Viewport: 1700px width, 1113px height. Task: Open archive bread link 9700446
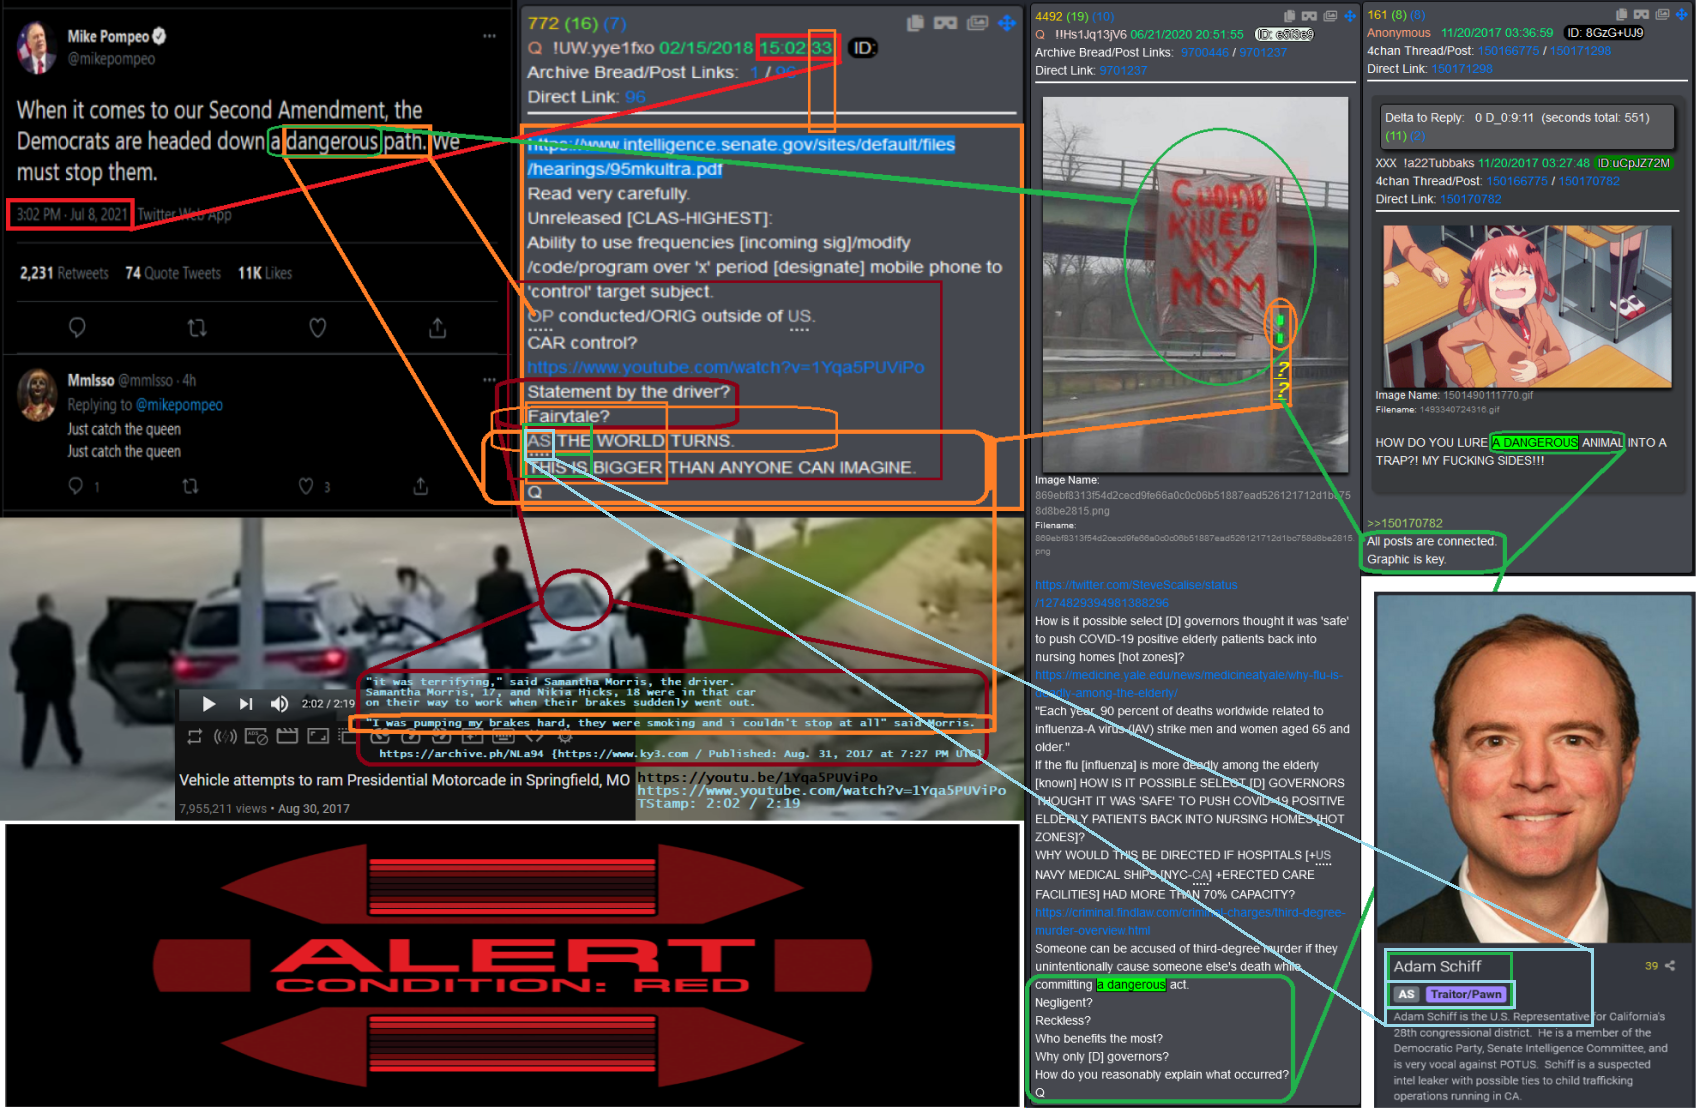(x=1205, y=53)
